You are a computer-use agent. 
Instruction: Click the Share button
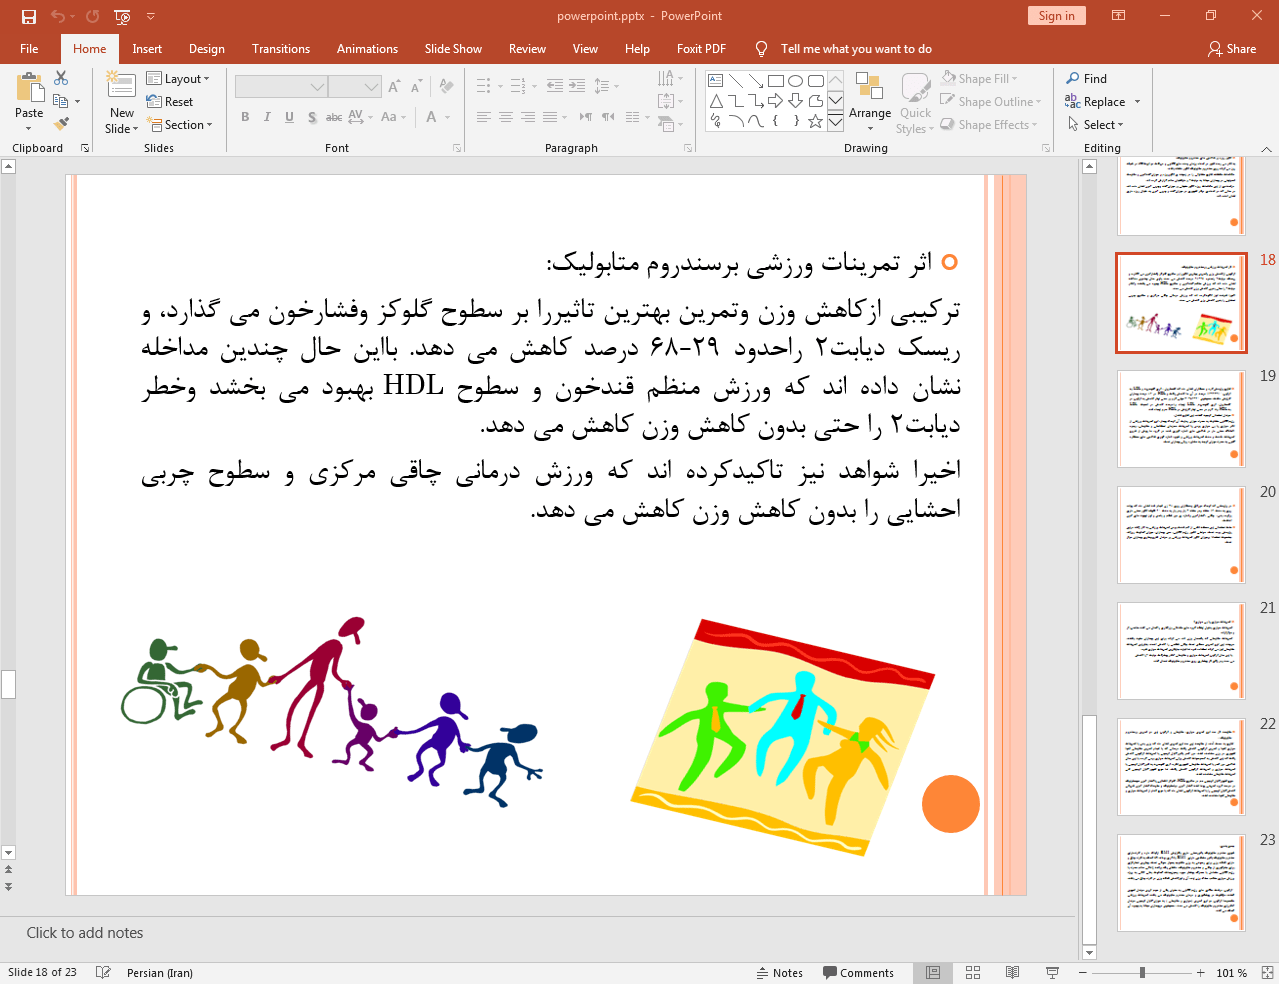click(1232, 49)
